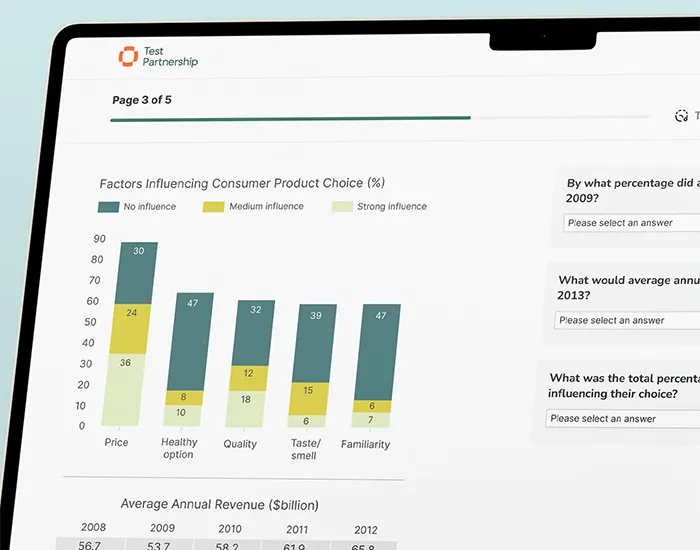Click the 2008 column header
The height and width of the screenshot is (550, 700).
[93, 527]
